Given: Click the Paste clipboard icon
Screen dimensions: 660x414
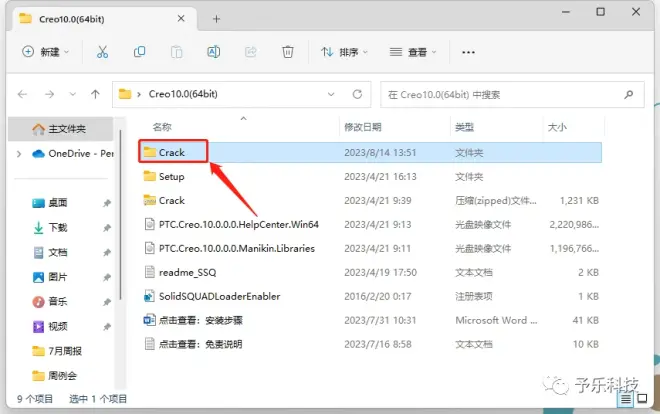Looking at the screenshot, I should [176, 52].
